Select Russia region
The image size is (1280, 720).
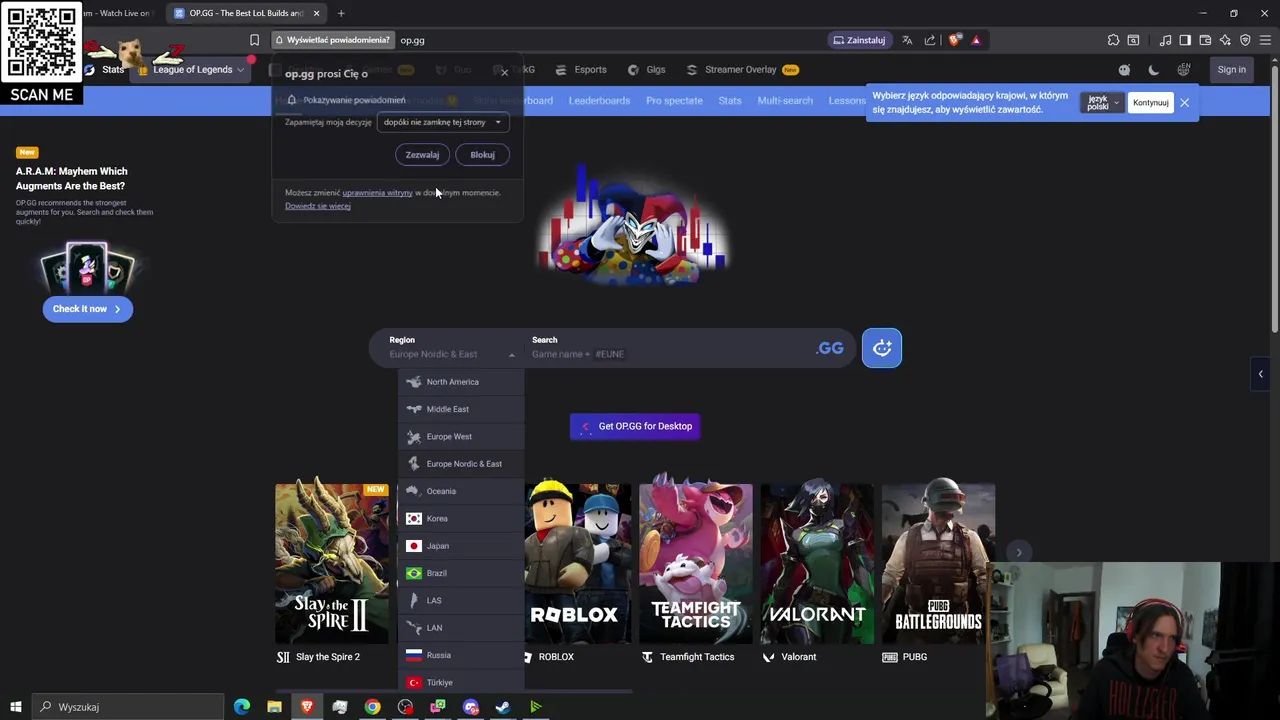[x=461, y=655]
